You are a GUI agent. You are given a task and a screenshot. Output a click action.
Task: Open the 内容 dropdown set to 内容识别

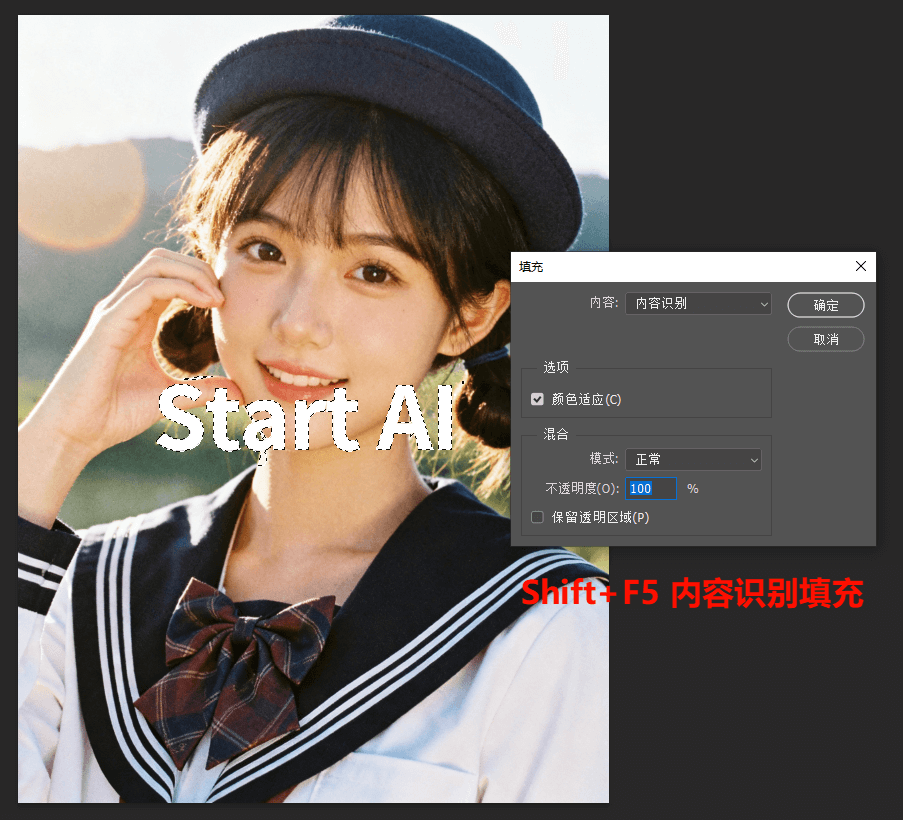[697, 304]
